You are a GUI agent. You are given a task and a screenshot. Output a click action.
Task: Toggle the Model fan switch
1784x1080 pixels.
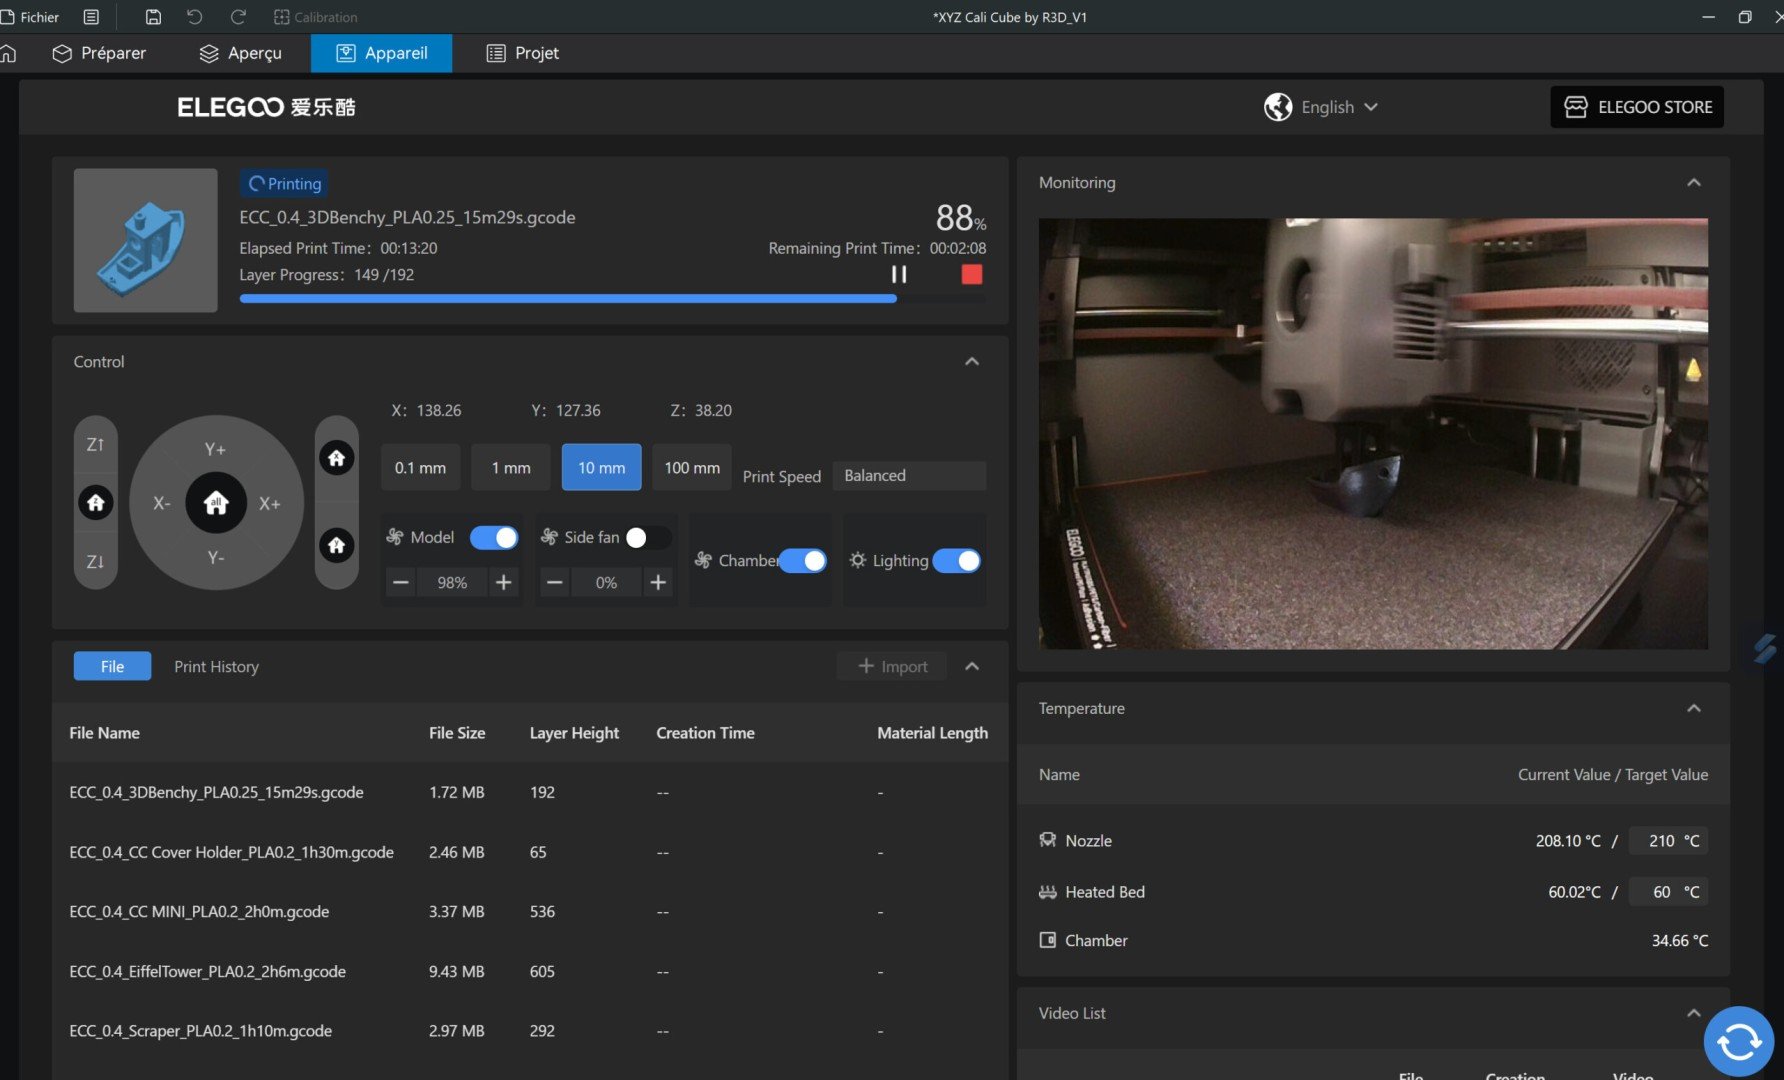coord(494,538)
